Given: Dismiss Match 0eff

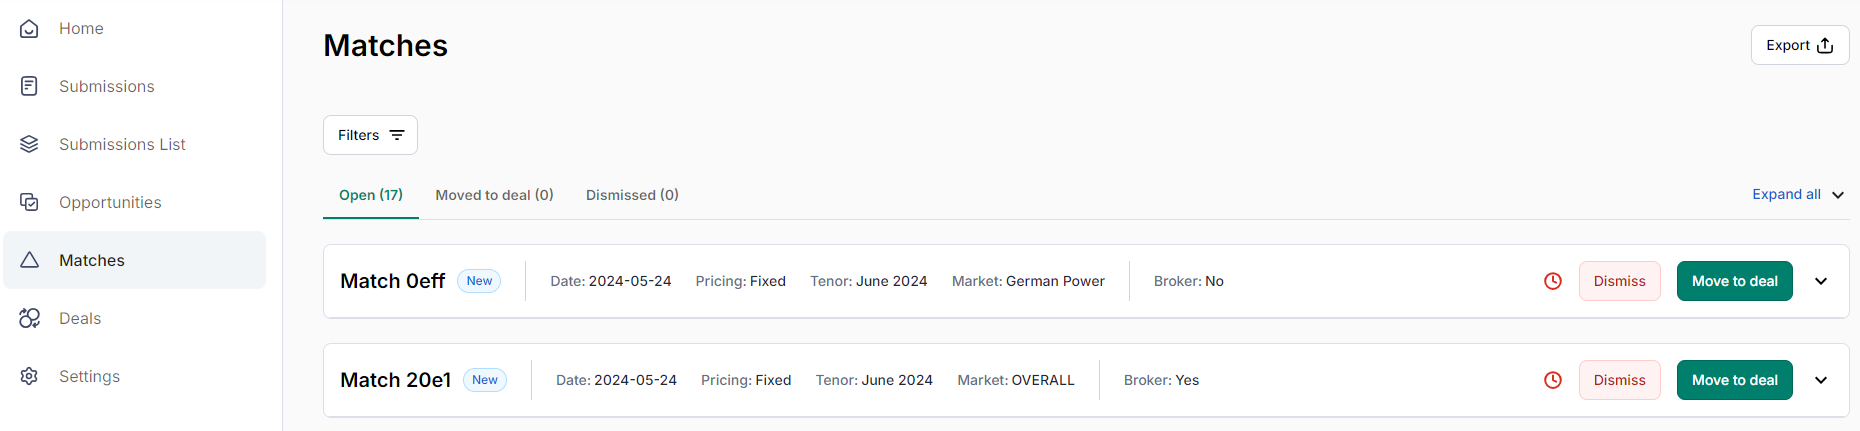Looking at the screenshot, I should [1620, 281].
